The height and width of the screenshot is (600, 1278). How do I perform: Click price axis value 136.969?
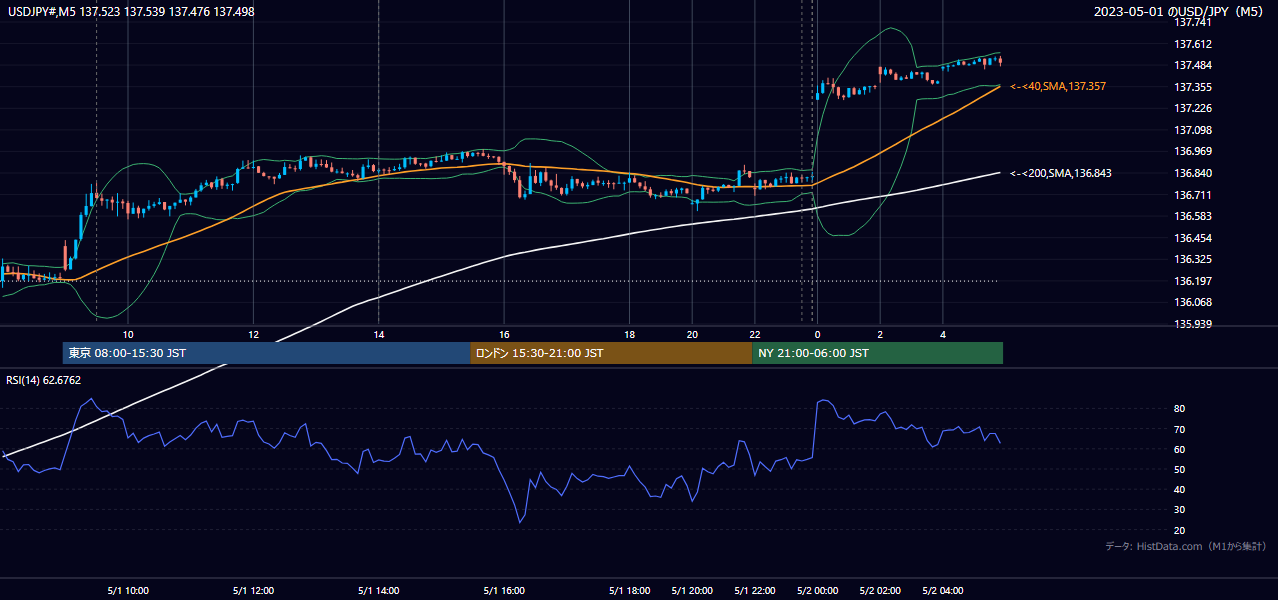tap(1192, 151)
